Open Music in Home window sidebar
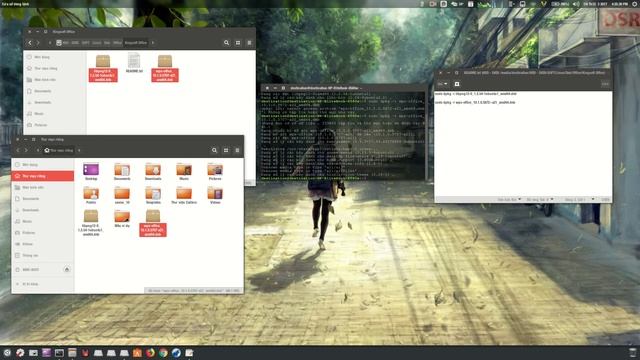640x360 pixels. [43, 221]
